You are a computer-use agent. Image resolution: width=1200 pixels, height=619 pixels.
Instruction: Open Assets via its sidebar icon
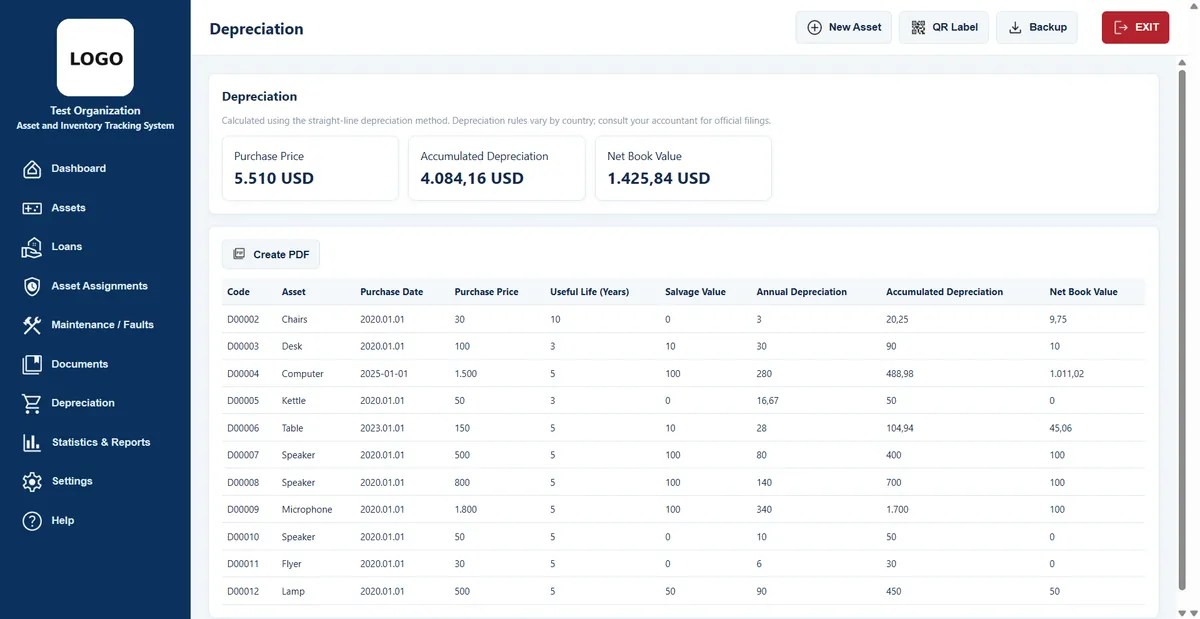[x=32, y=208]
